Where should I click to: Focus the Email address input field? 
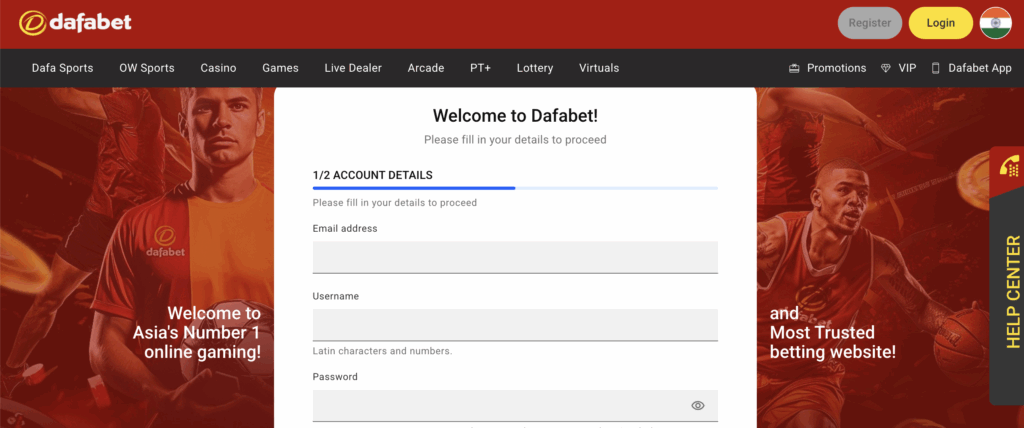point(515,256)
